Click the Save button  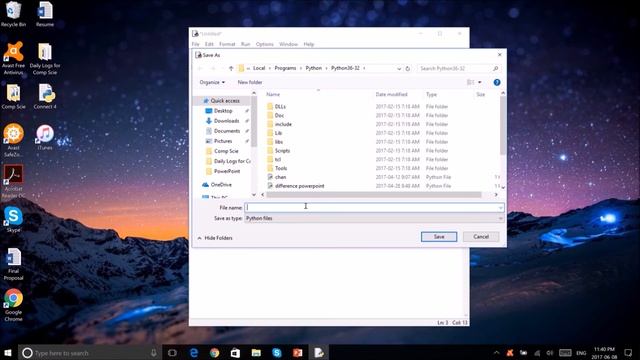pos(439,237)
